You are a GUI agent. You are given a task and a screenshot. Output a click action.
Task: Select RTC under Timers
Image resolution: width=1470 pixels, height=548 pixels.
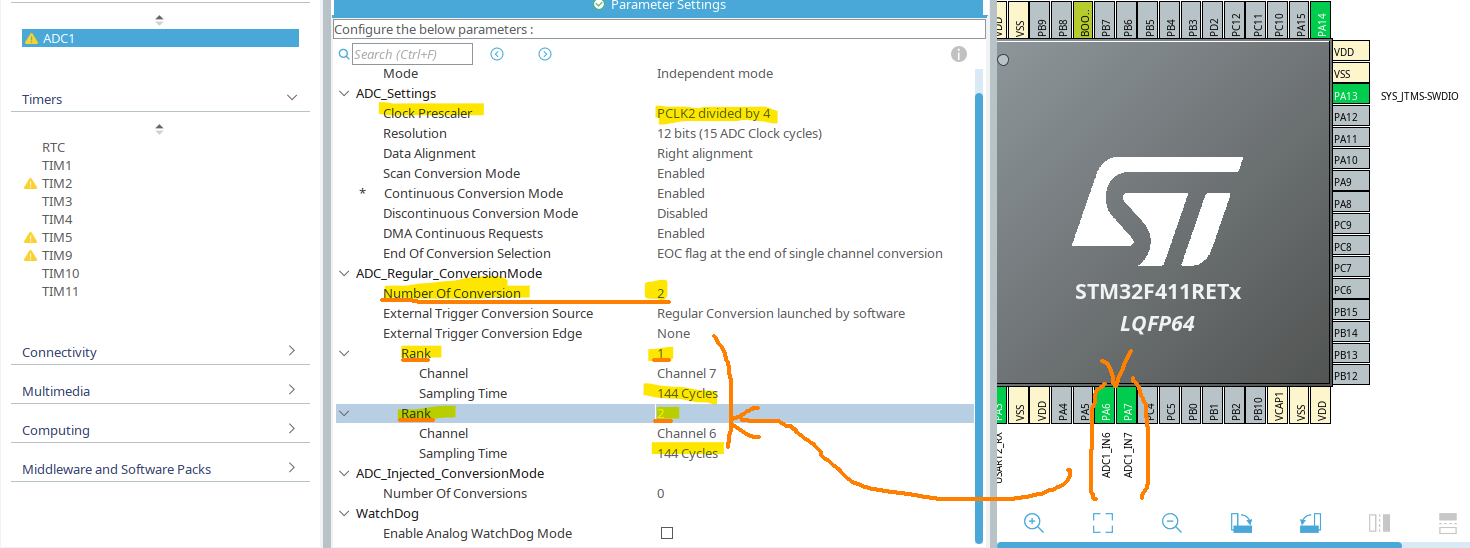pyautogui.click(x=53, y=147)
